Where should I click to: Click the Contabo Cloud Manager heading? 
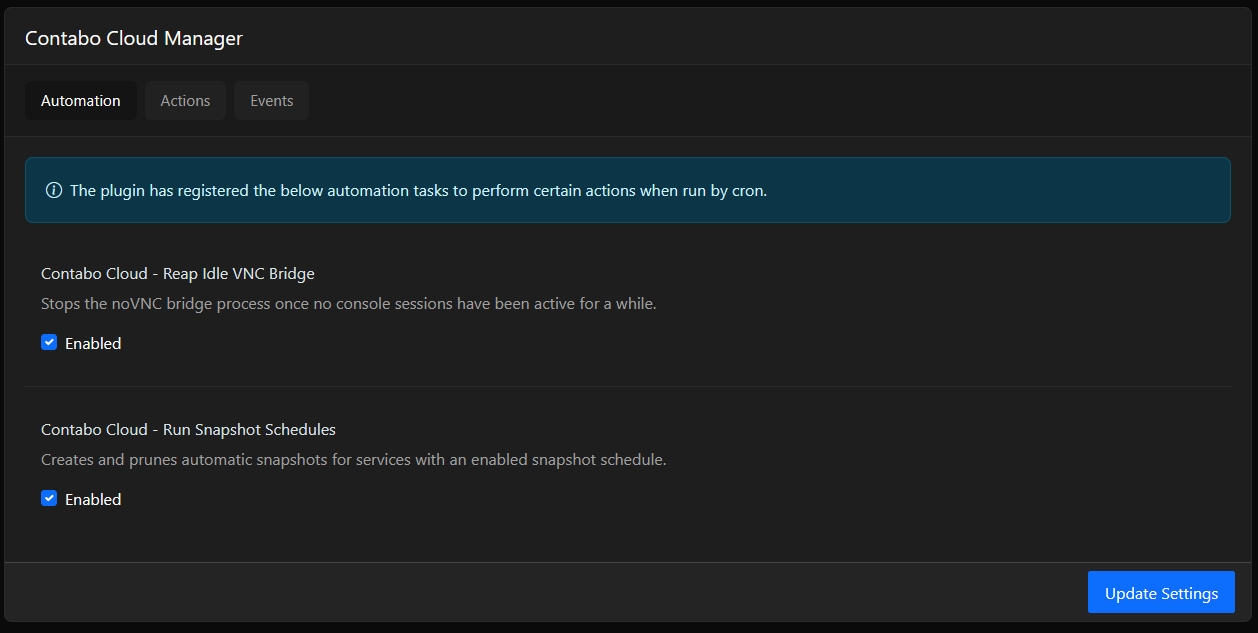134,38
